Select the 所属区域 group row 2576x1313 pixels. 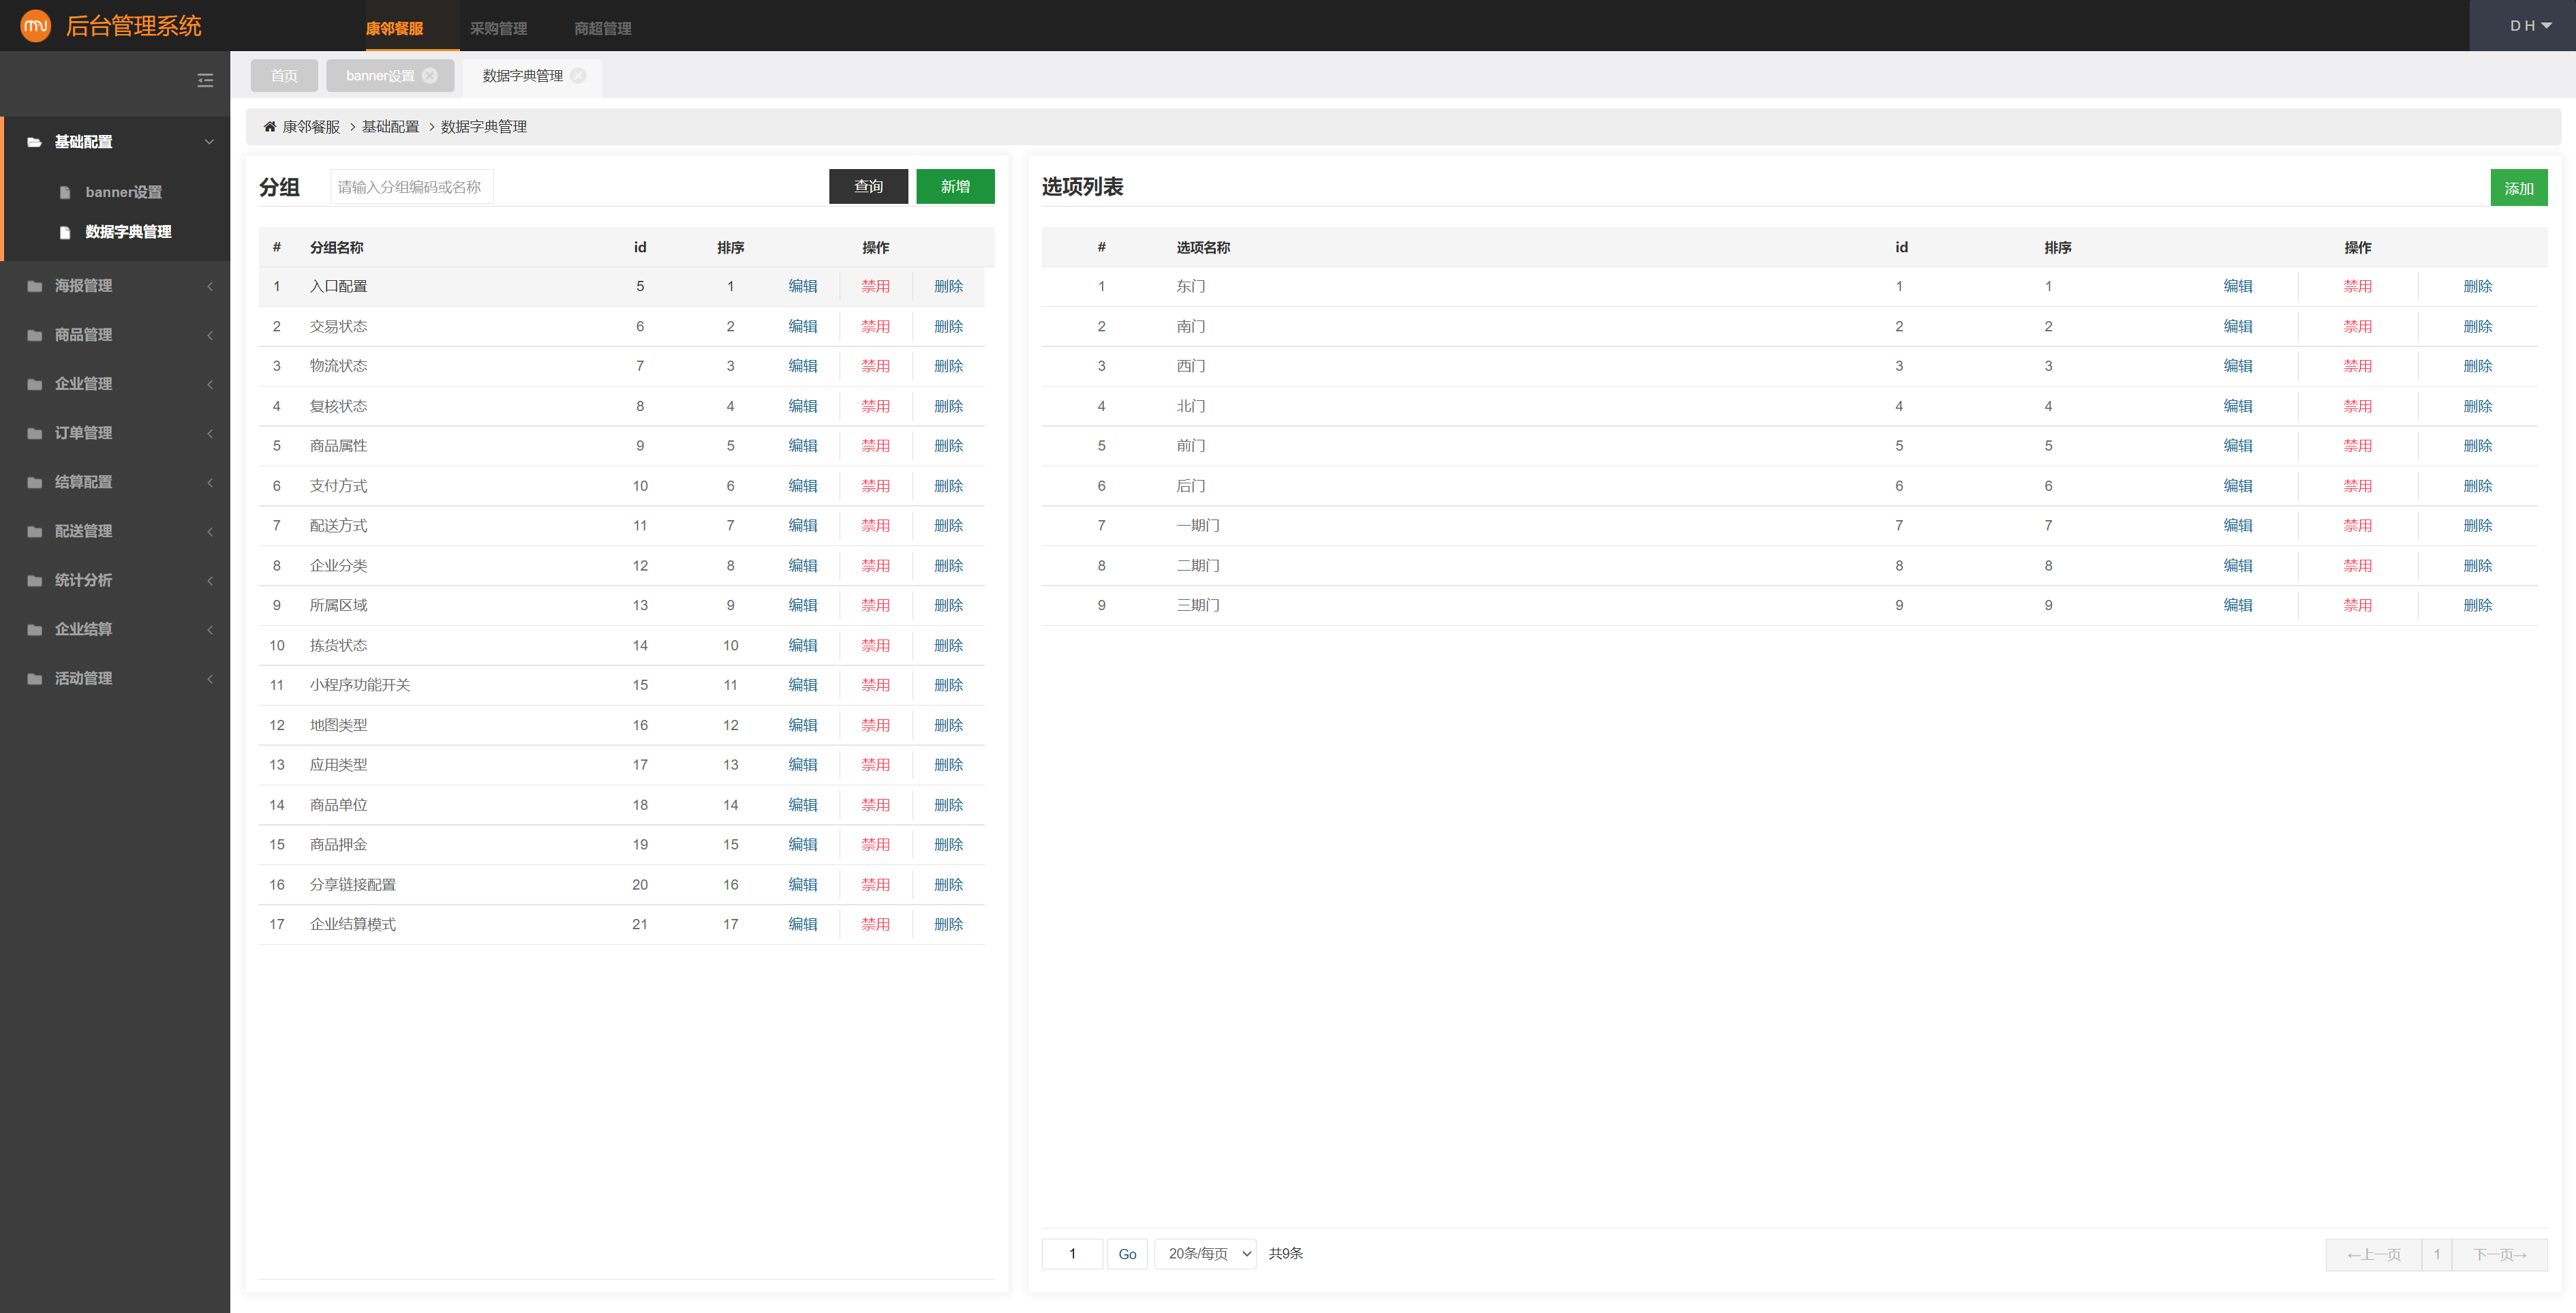tap(622, 605)
